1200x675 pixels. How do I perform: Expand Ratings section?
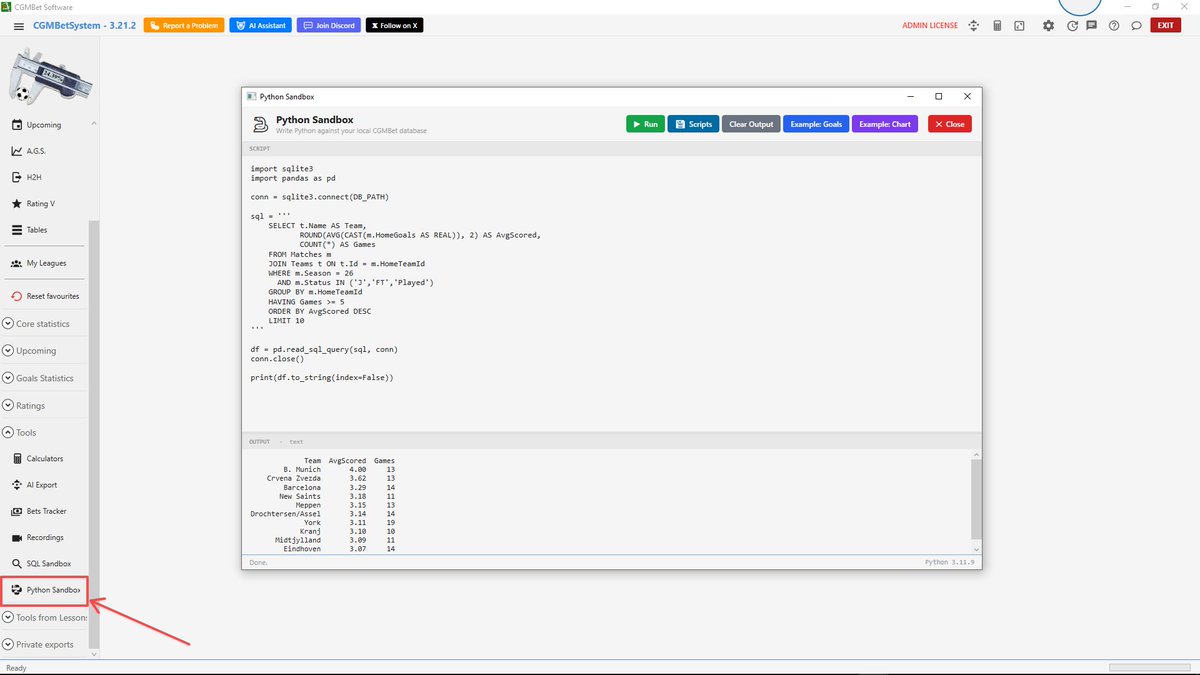(44, 406)
